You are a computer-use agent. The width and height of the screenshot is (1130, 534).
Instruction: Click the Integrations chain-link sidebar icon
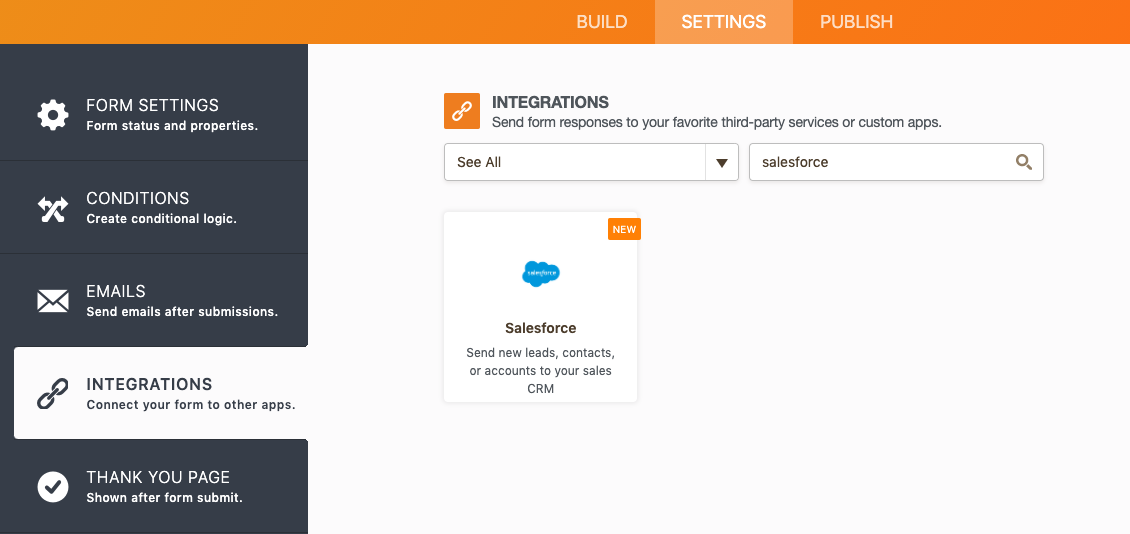(x=53, y=393)
